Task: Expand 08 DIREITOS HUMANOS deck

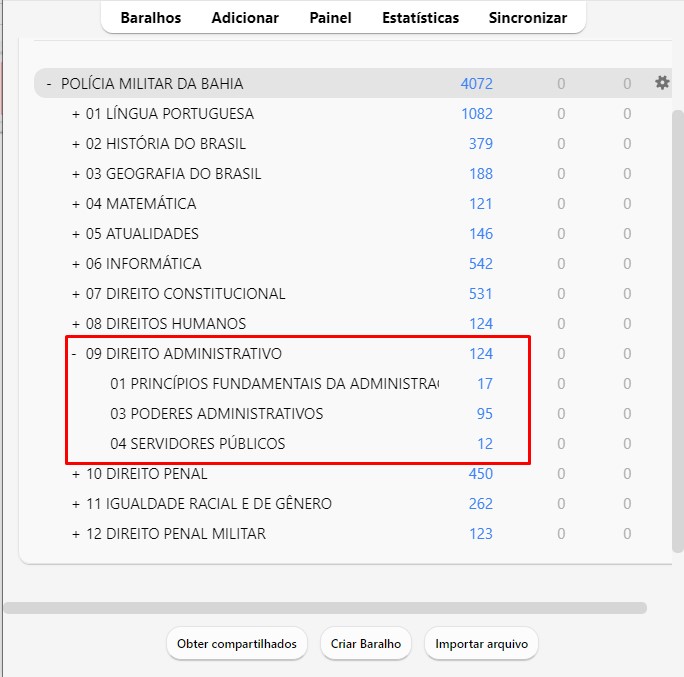Action: click(76, 324)
